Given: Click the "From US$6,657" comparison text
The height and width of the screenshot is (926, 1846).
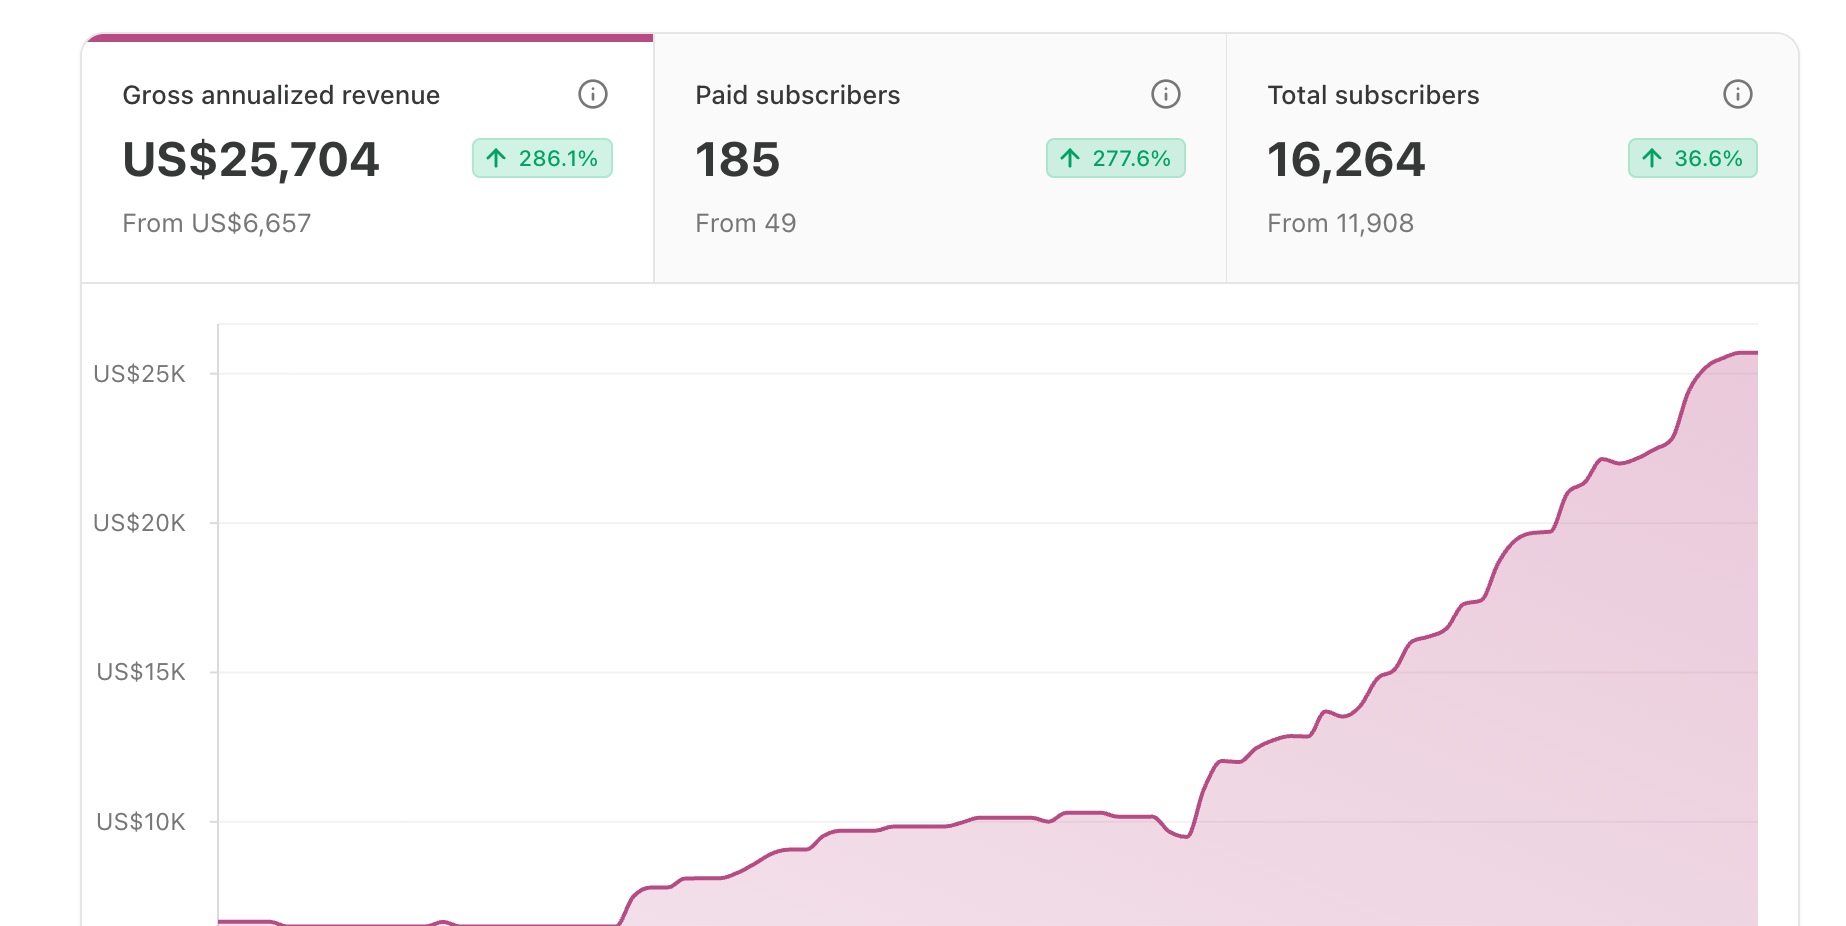Looking at the screenshot, I should 216,223.
